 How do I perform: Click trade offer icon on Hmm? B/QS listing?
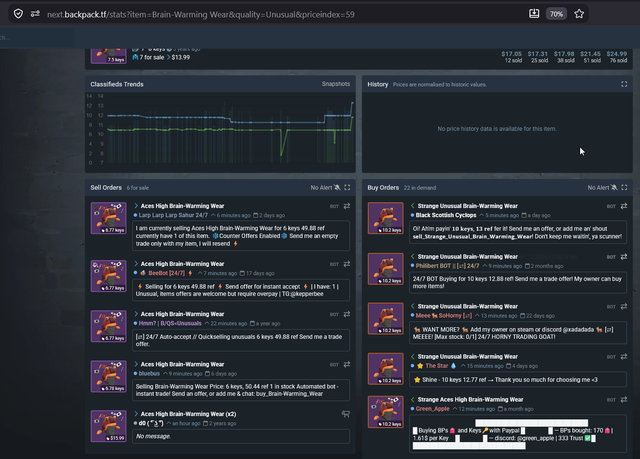coord(347,314)
